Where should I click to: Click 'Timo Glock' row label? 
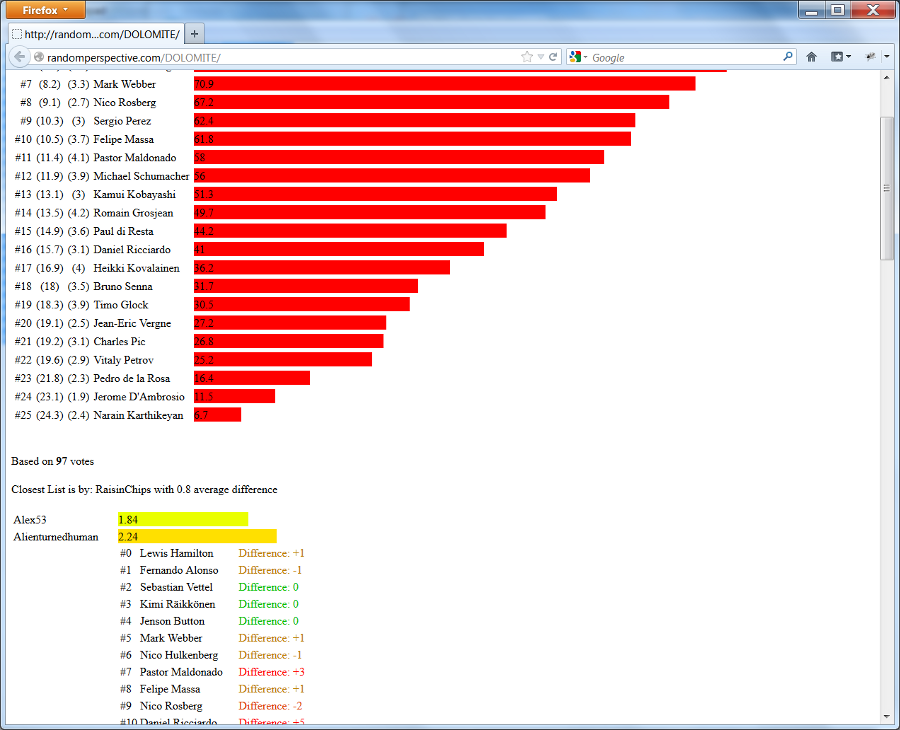click(x=121, y=305)
